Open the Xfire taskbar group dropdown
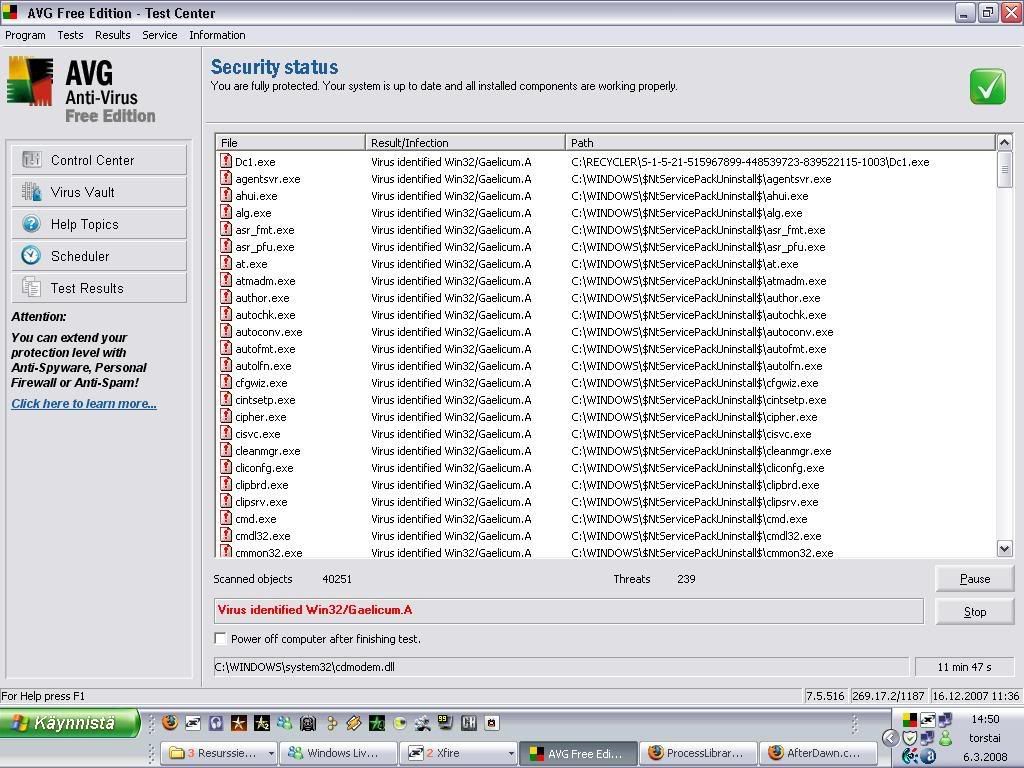1024x768 pixels. click(511, 753)
